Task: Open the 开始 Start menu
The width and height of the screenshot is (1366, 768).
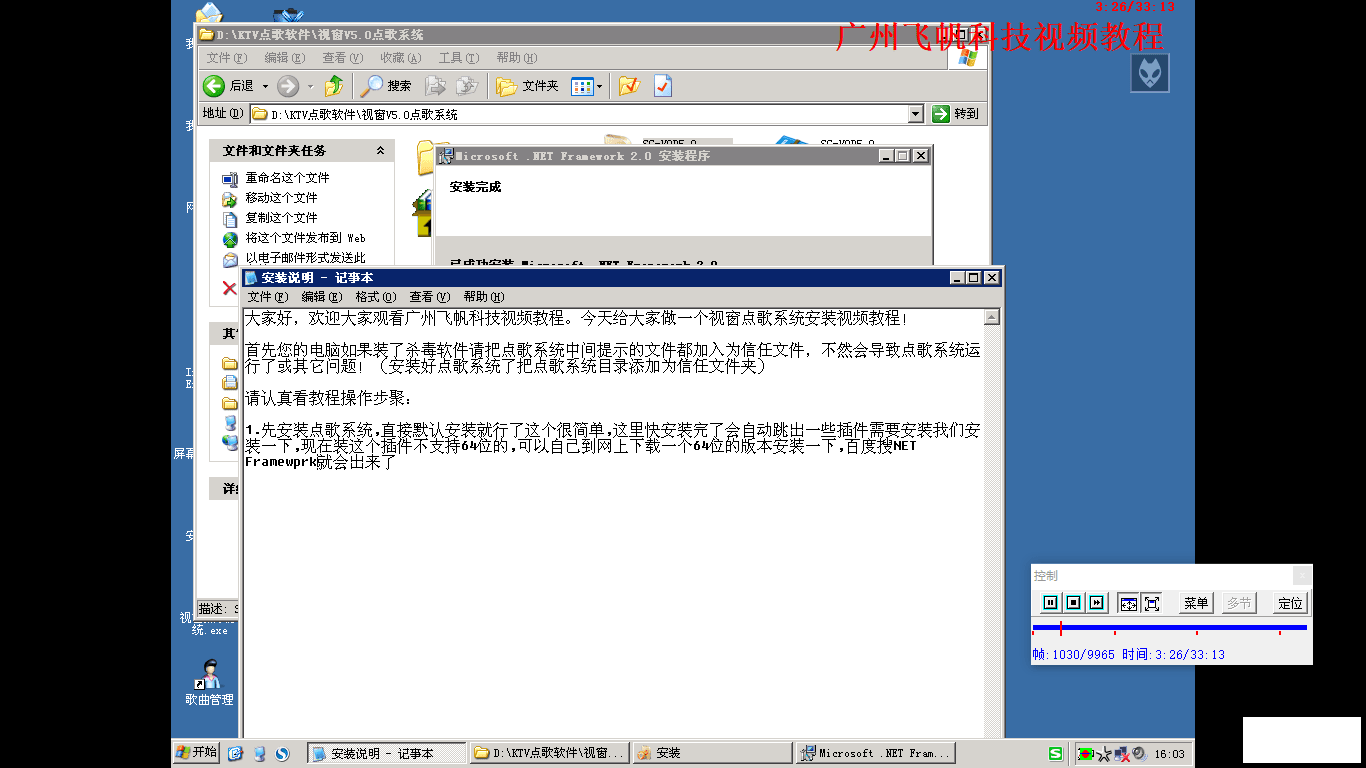Action: click(x=196, y=752)
